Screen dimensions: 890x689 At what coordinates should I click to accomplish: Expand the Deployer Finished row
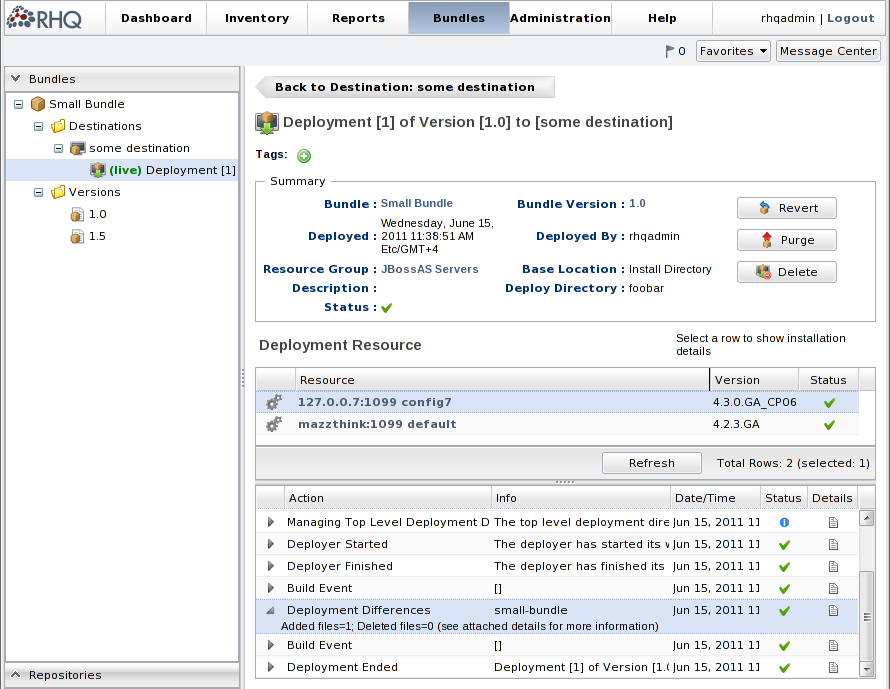tap(271, 566)
